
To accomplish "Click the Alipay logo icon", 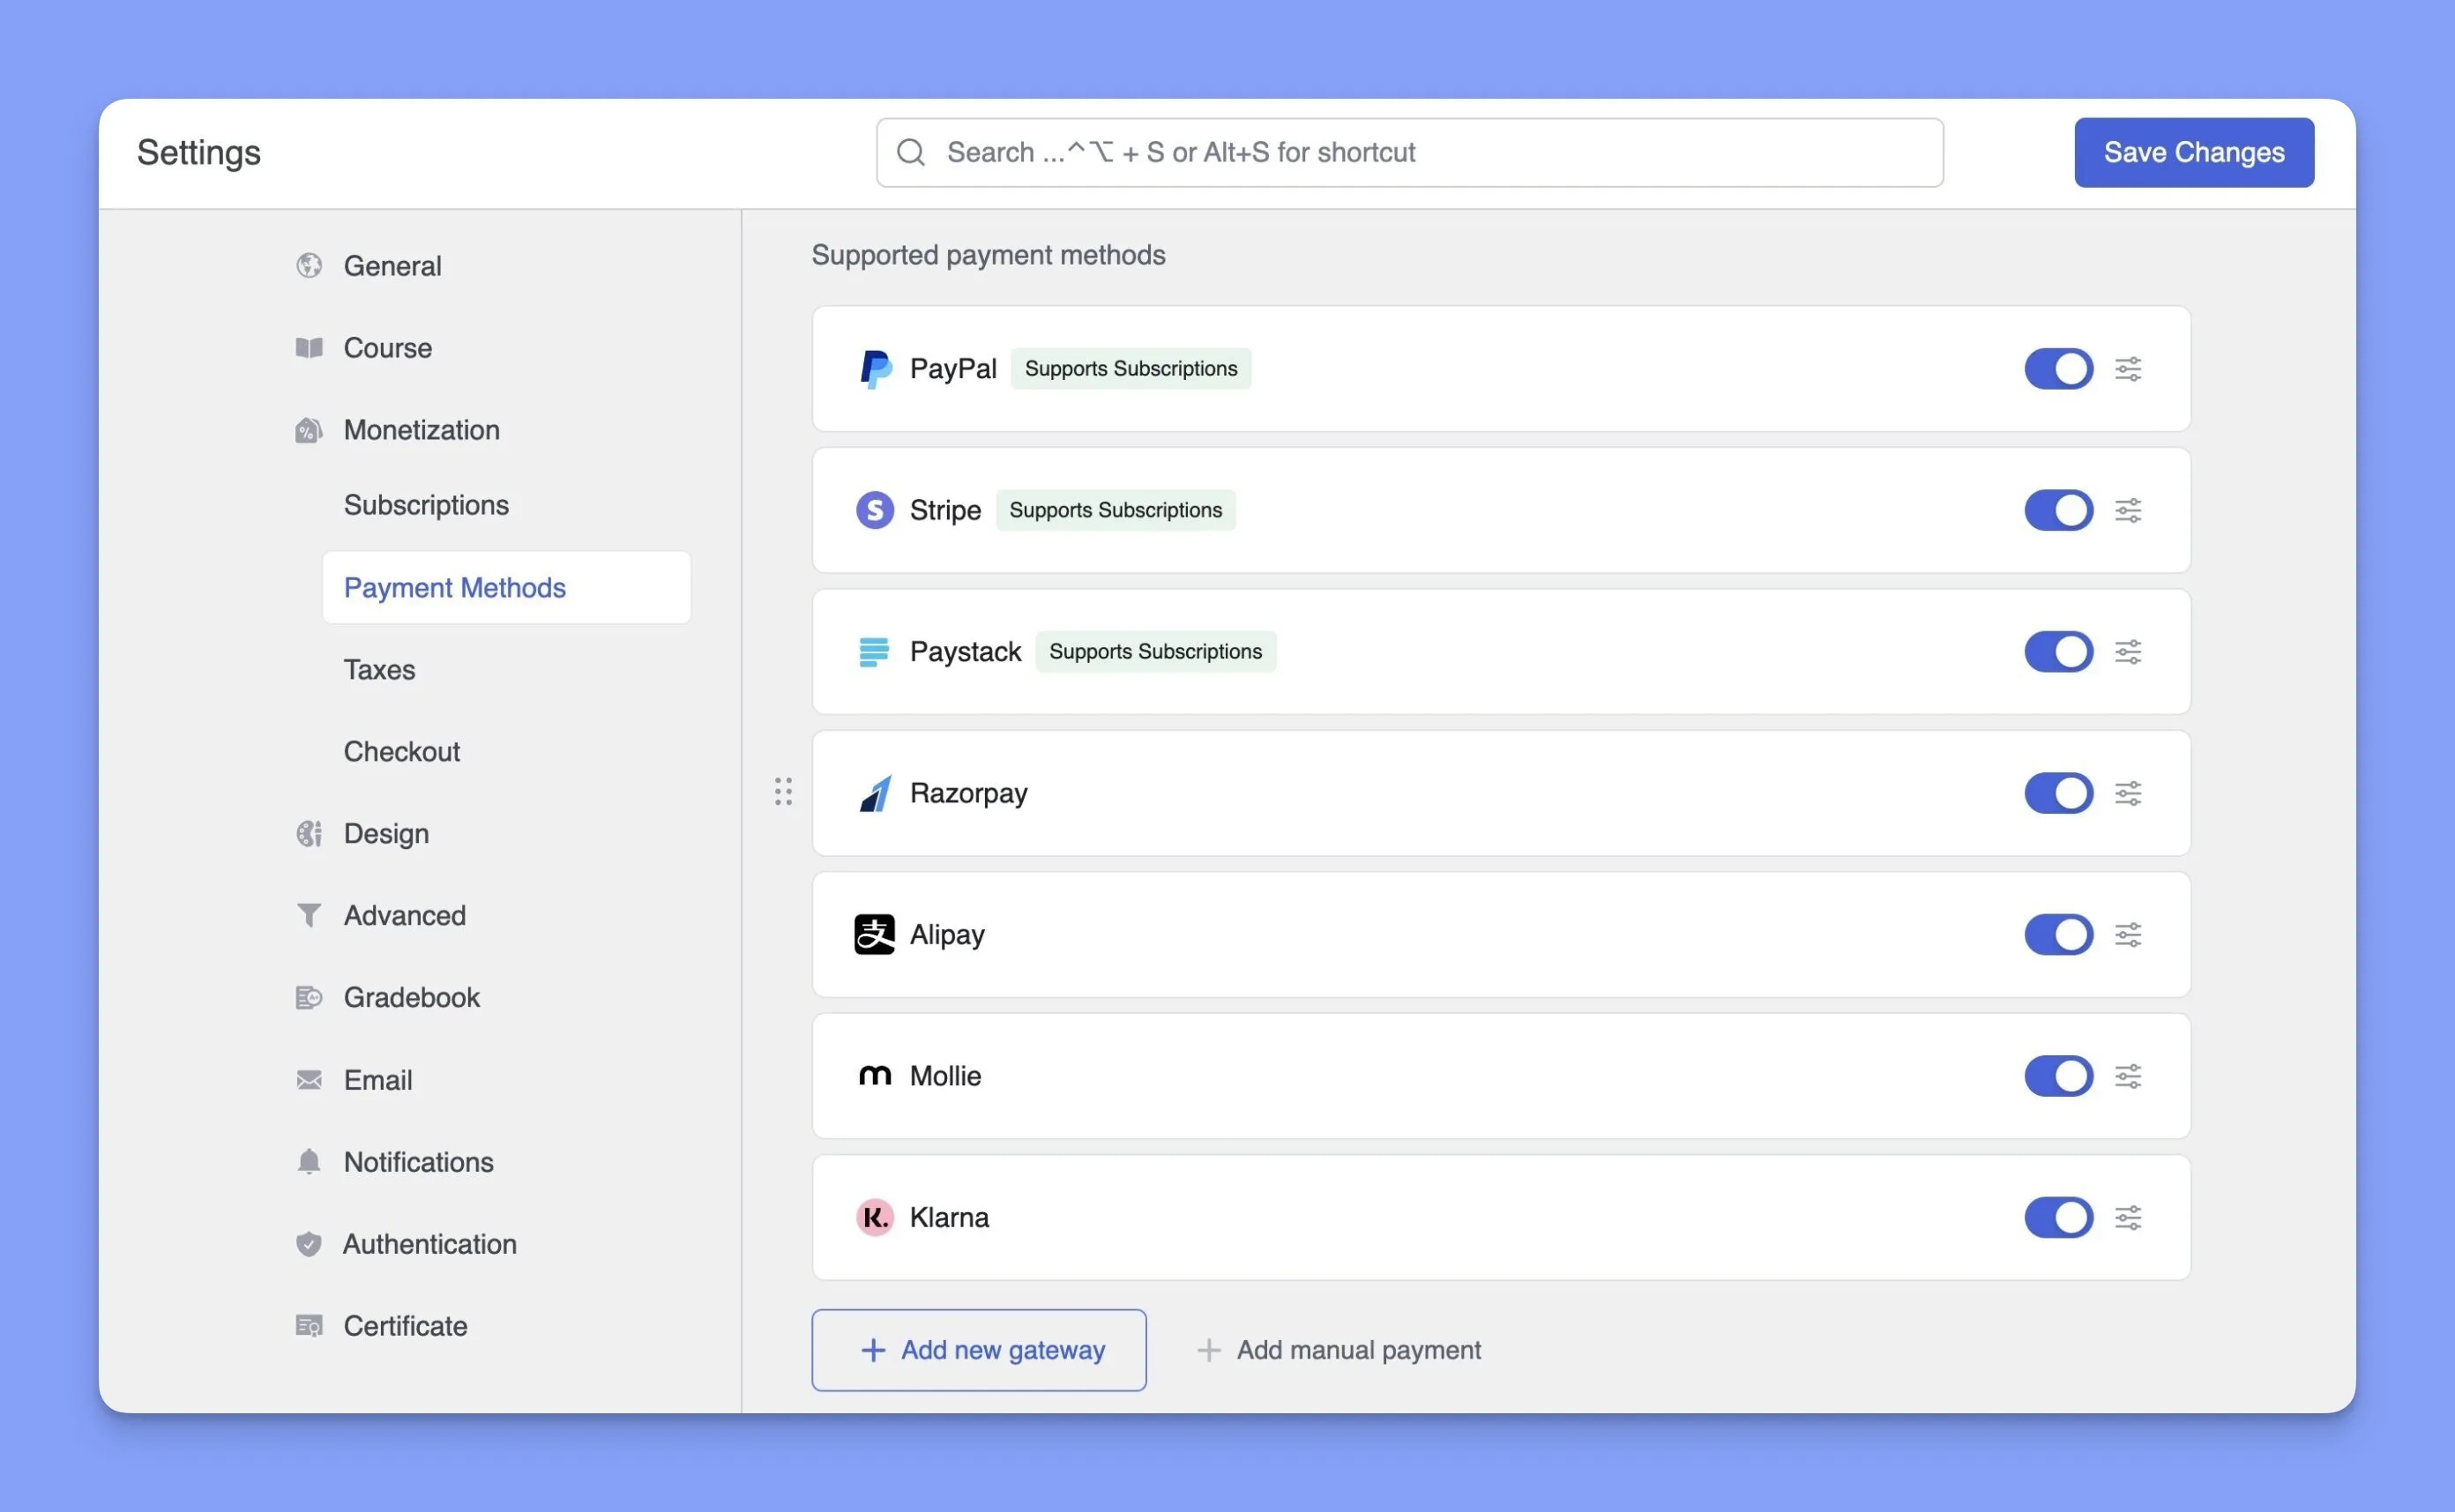I will tap(875, 935).
